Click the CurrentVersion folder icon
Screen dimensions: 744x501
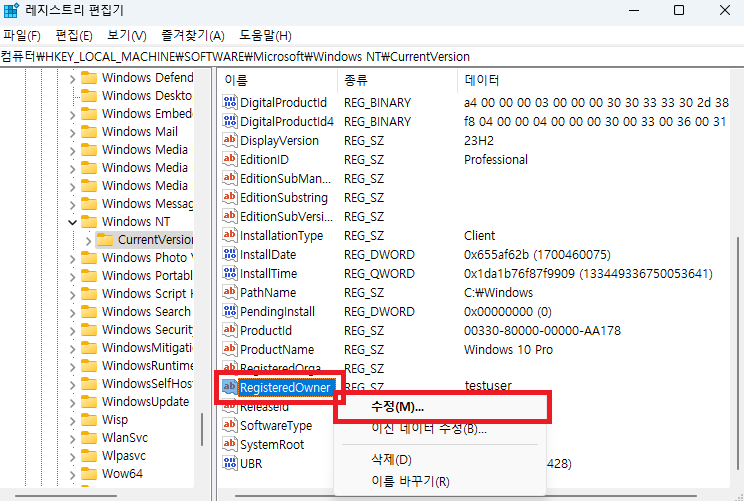[105, 240]
